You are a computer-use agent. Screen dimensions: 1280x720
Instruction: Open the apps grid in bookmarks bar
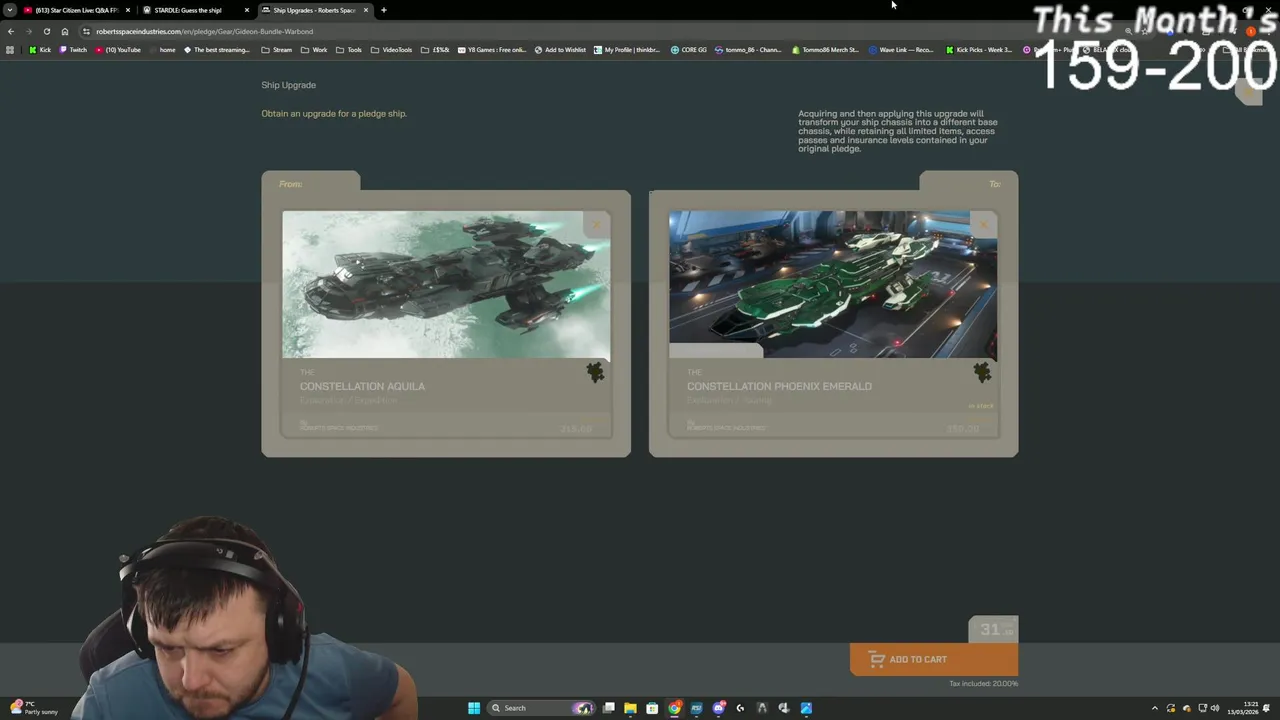pyautogui.click(x=10, y=49)
